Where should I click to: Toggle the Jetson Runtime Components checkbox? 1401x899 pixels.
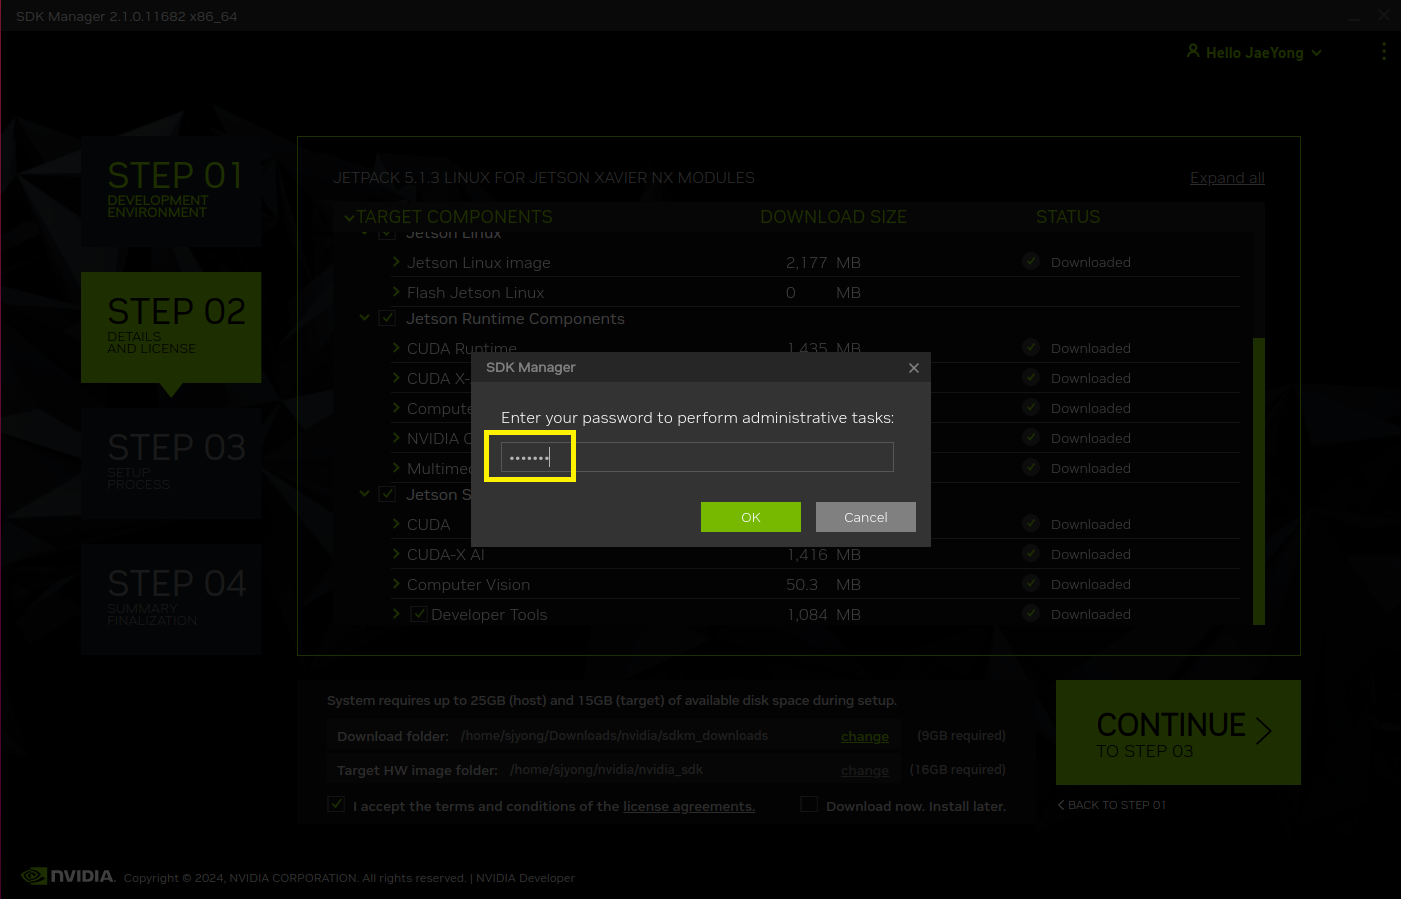pyautogui.click(x=387, y=318)
